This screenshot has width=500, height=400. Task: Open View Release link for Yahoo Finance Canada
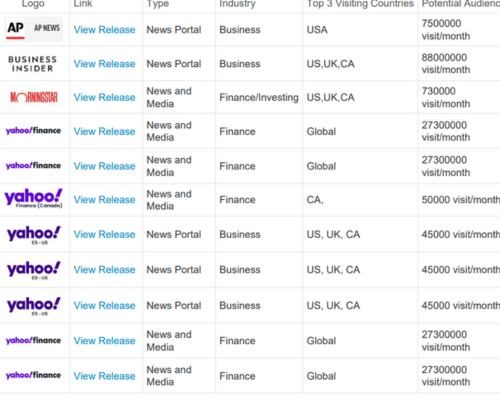click(x=104, y=200)
